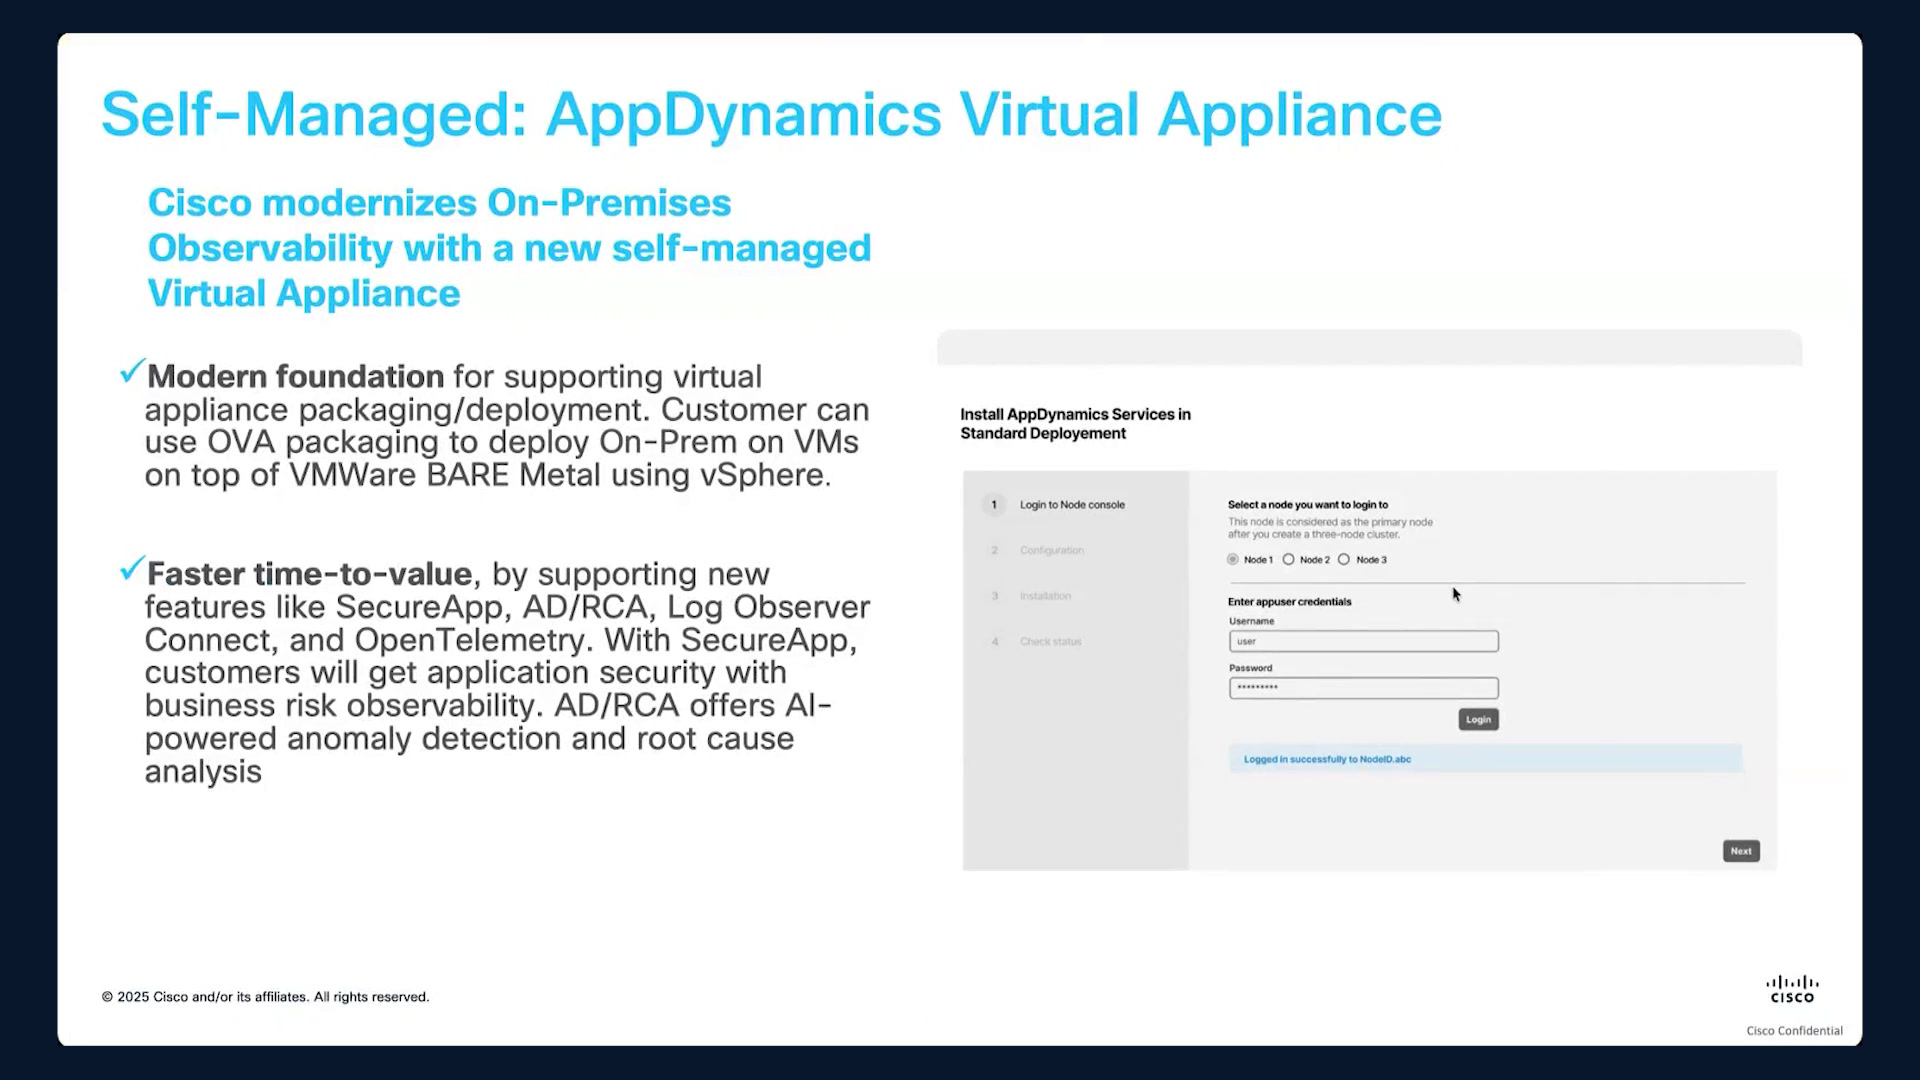The image size is (1920, 1080).
Task: Click 'Select a node you want to login to'
Action: 1308,505
